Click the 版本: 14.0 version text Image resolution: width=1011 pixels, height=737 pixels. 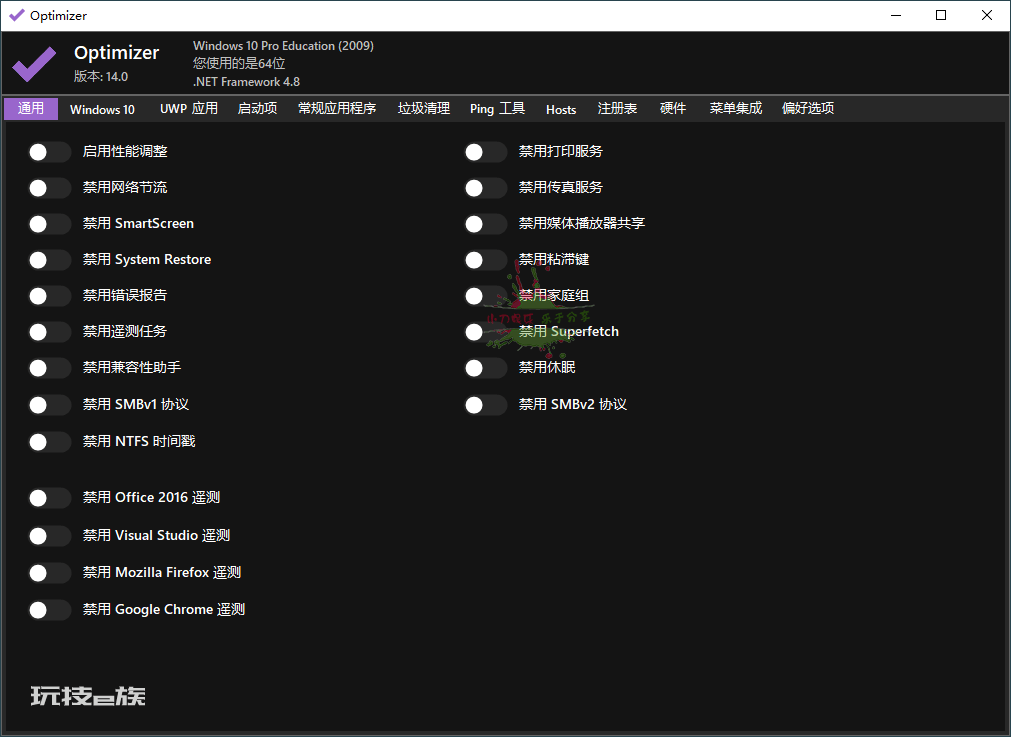101,76
